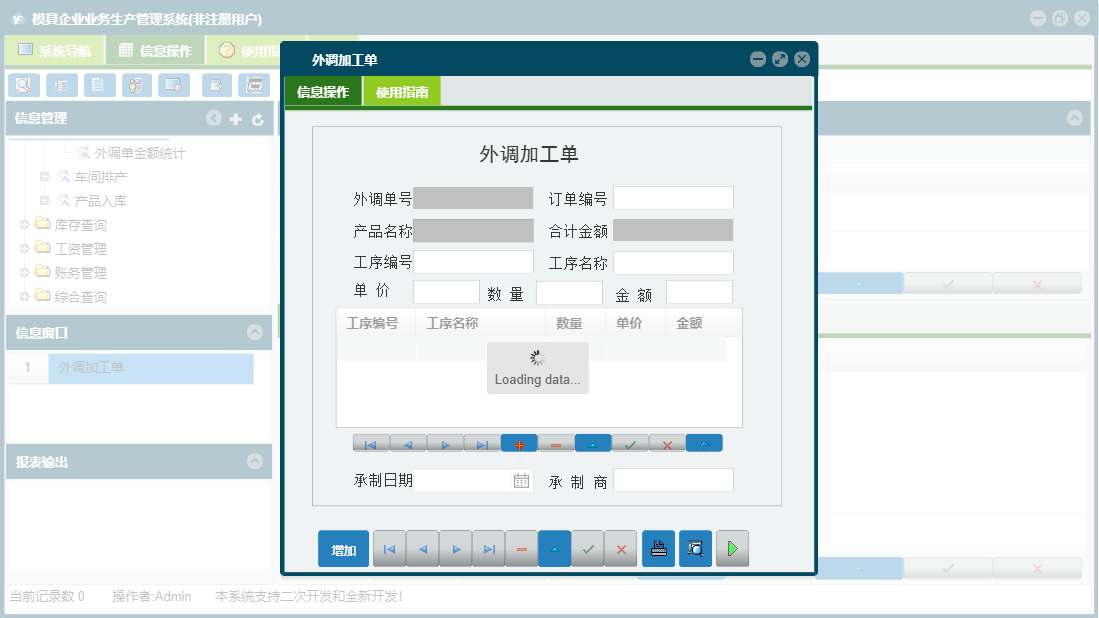The image size is (1099, 618).
Task: Click edit triangle in grid navigator
Action: [x=593, y=444]
